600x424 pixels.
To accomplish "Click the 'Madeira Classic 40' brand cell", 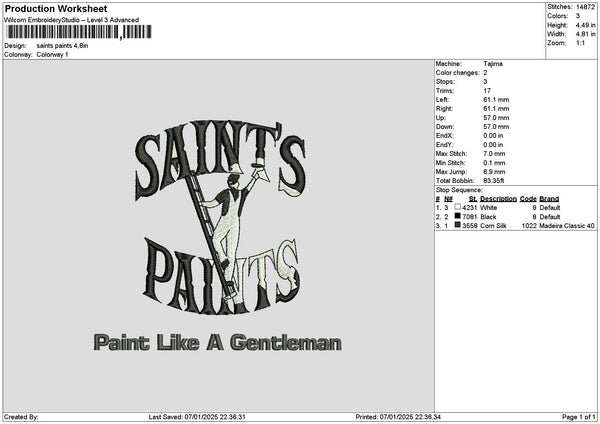I will [x=567, y=226].
